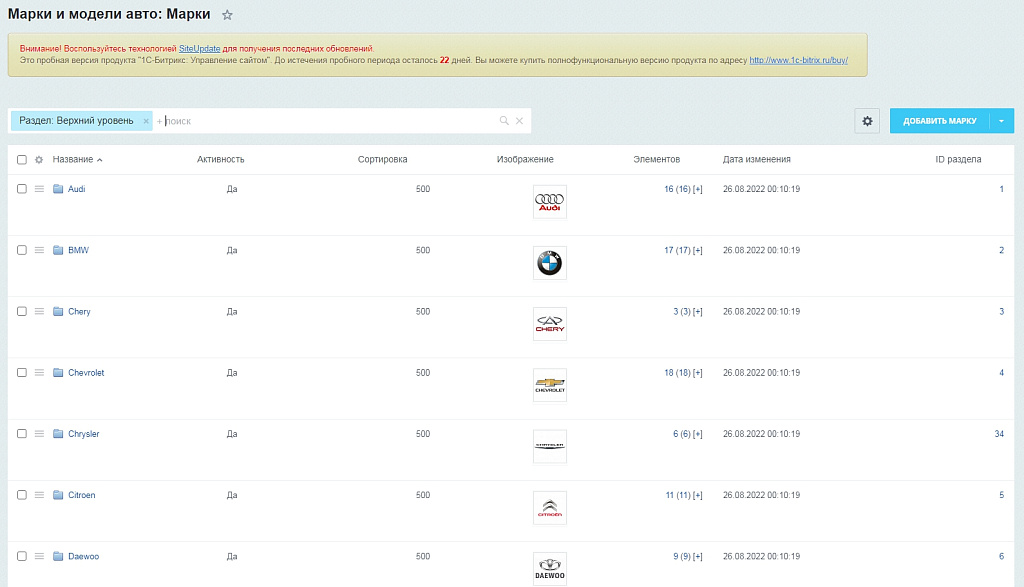This screenshot has width=1024, height=587.
Task: Click the search magnifier icon
Action: pyautogui.click(x=504, y=121)
